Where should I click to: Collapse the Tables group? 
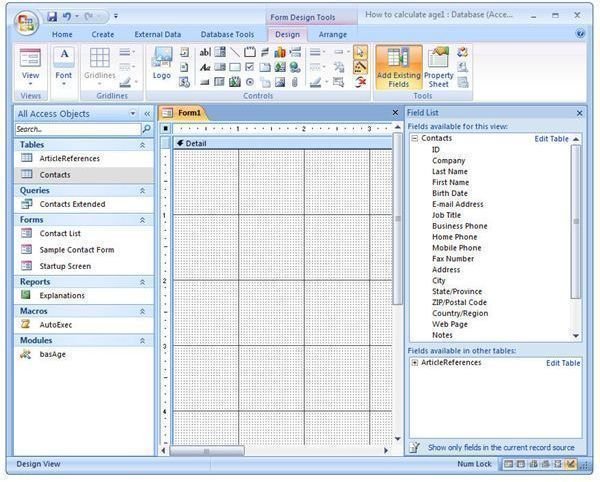point(142,145)
